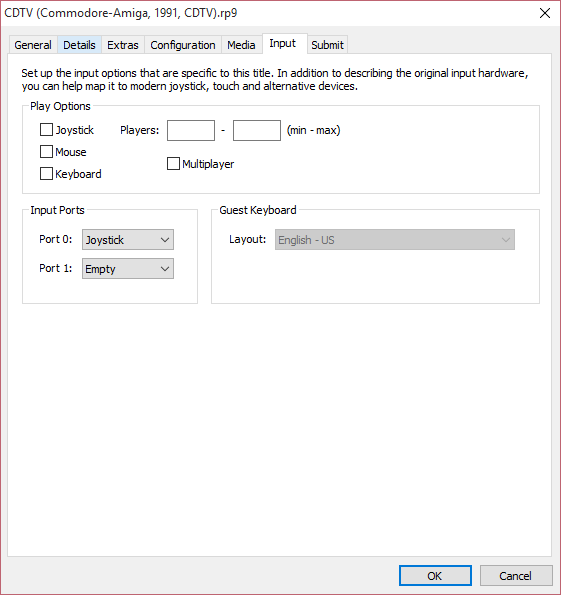561x595 pixels.
Task: Show the Media tab
Action: pos(241,45)
